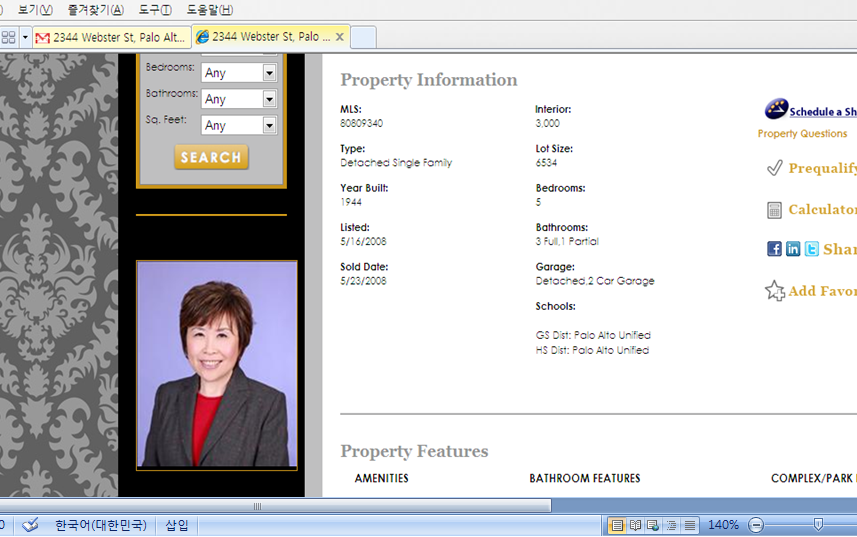Switch to draft view in status bar

pos(690,525)
